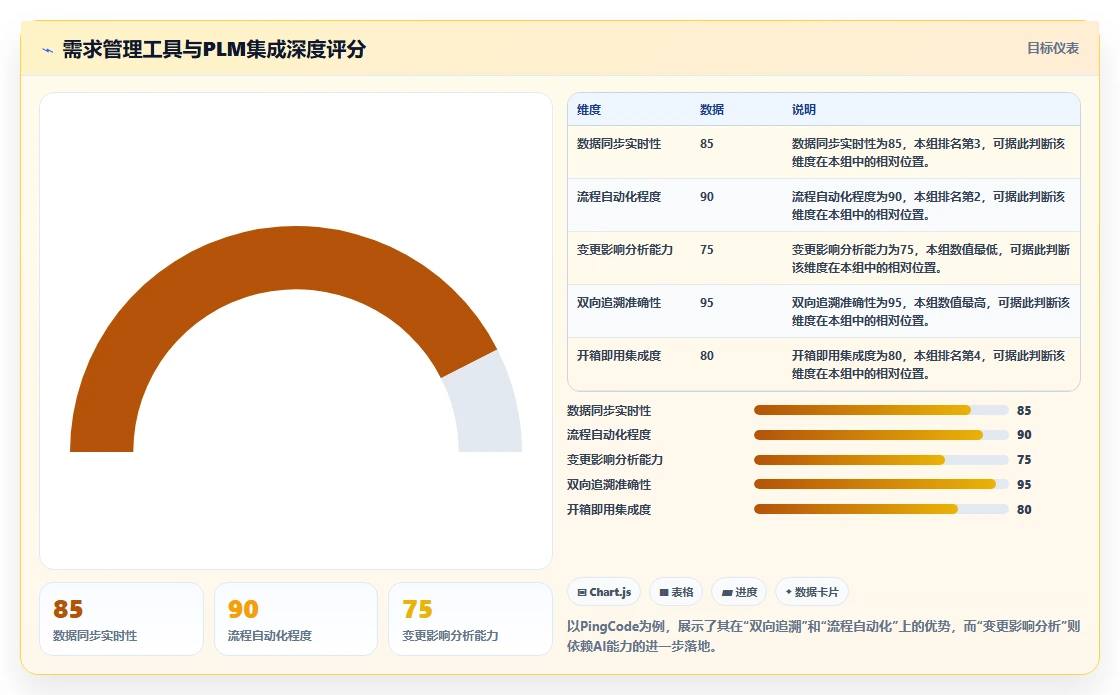
Task: Click the 流程自动化程度 progress bar
Action: point(881,435)
